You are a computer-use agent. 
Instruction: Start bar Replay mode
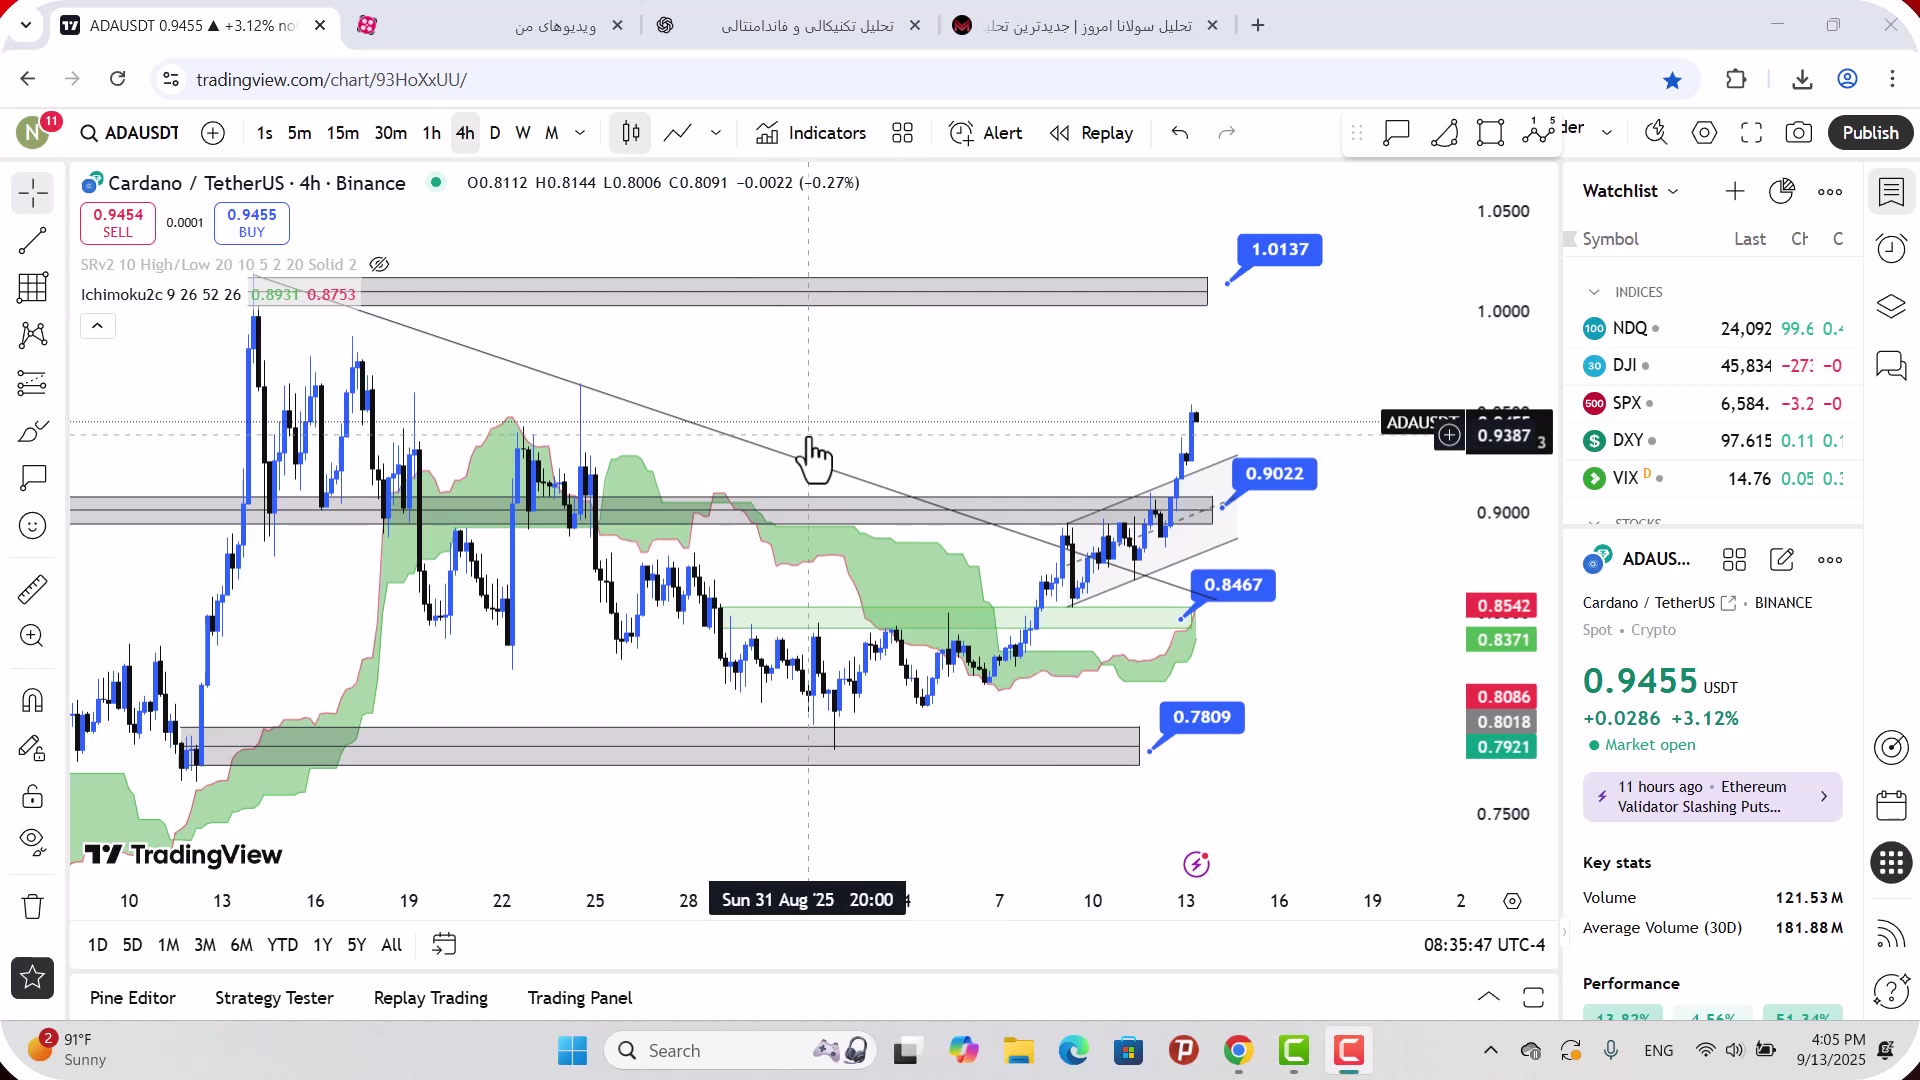(x=1092, y=133)
